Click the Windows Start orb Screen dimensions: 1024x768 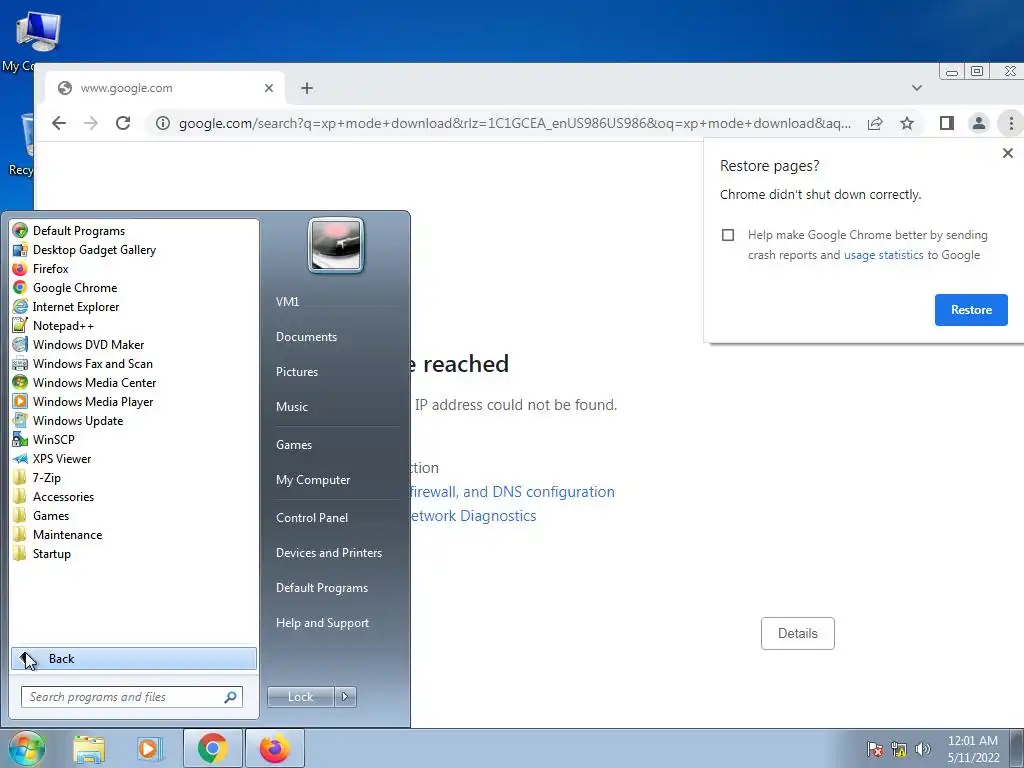[x=27, y=748]
